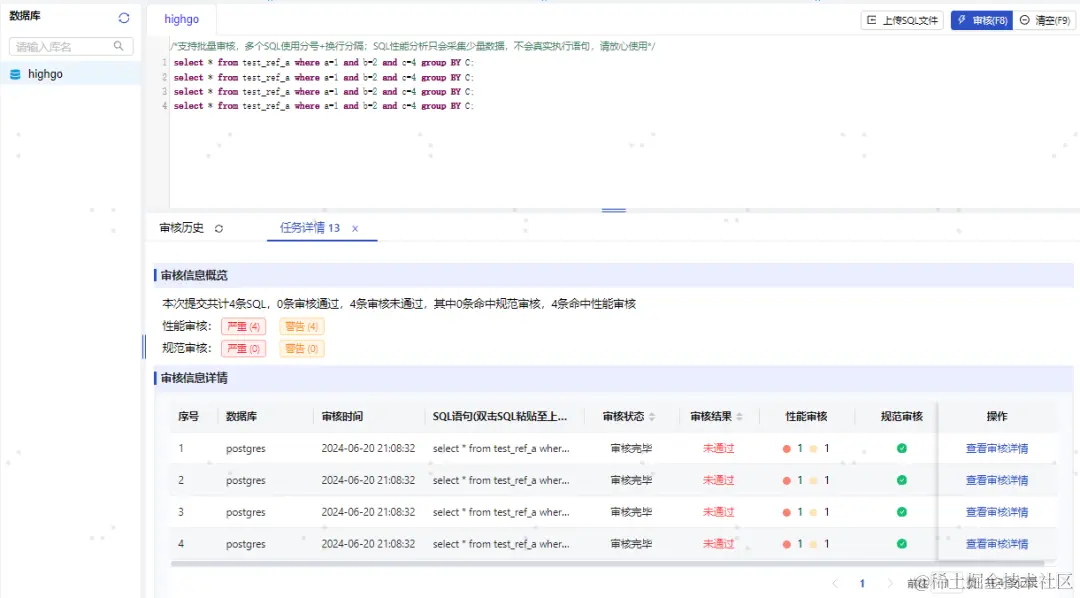Click row 3 red severity dot
The width and height of the screenshot is (1080, 598).
[787, 513]
